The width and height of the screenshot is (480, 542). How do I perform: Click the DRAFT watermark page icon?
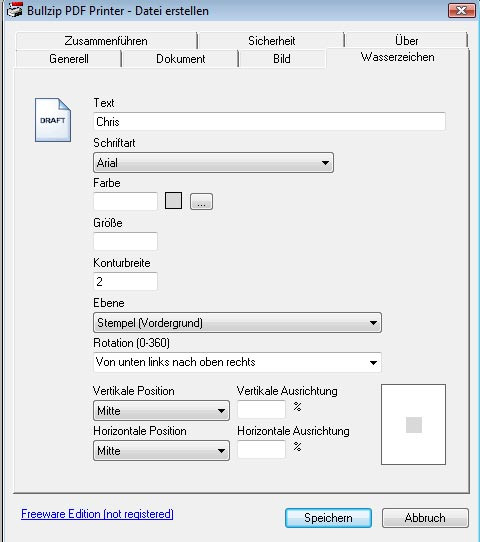(53, 120)
